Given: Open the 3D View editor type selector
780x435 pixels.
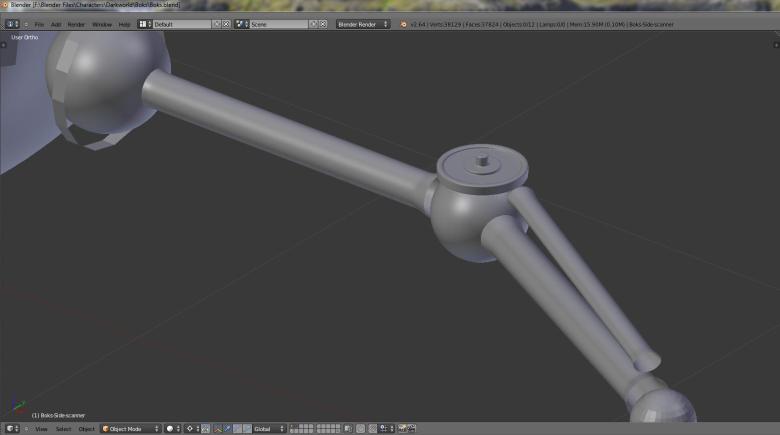Looking at the screenshot, I should coord(13,429).
